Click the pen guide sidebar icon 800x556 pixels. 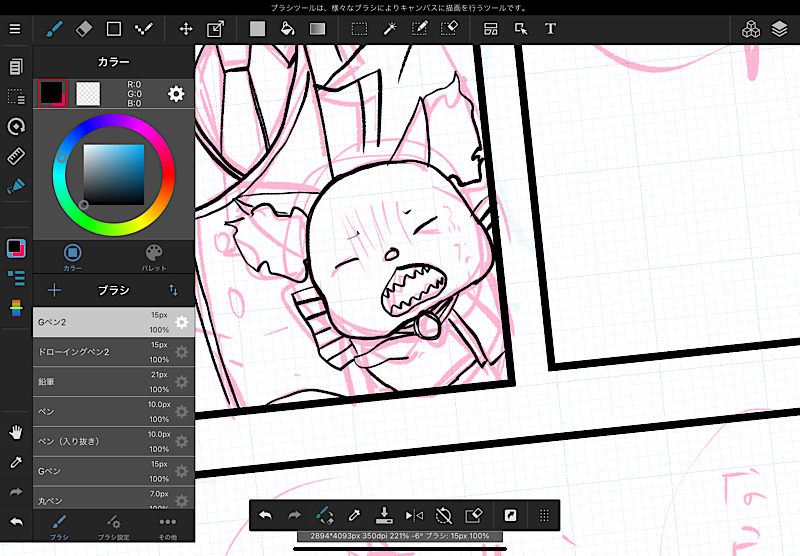[x=16, y=186]
